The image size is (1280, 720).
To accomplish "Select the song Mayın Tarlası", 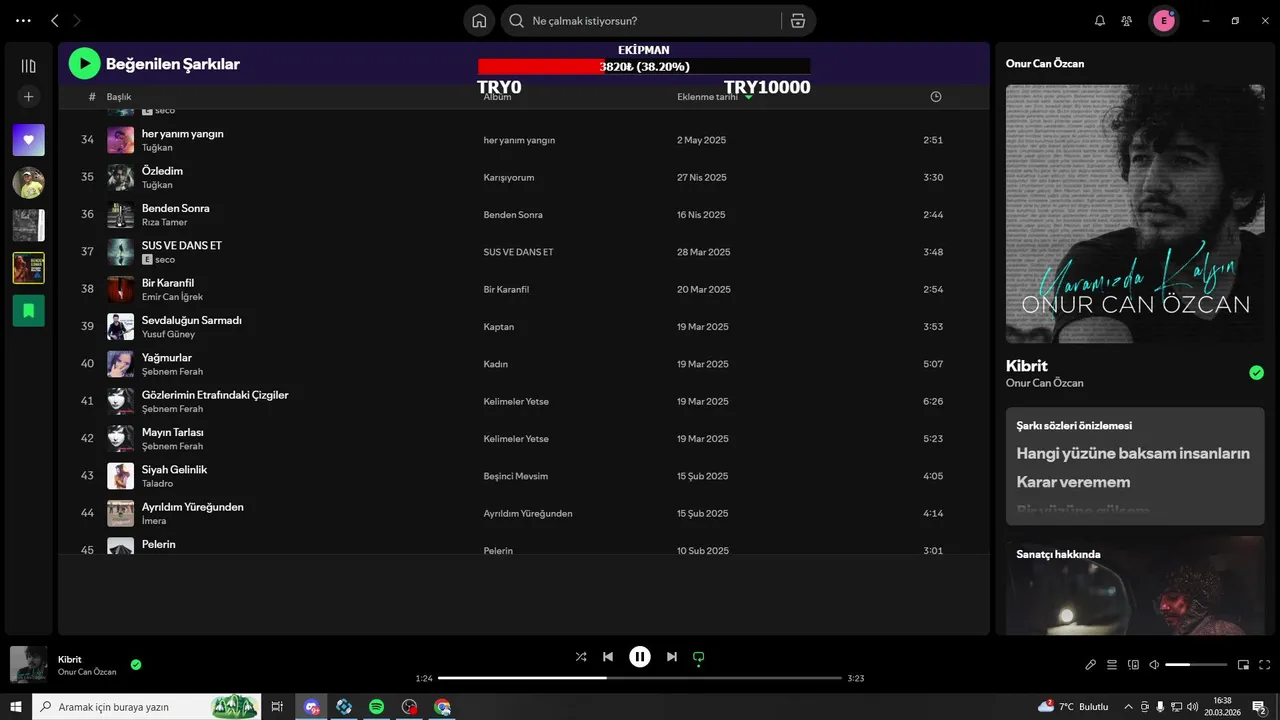I will click(x=173, y=432).
